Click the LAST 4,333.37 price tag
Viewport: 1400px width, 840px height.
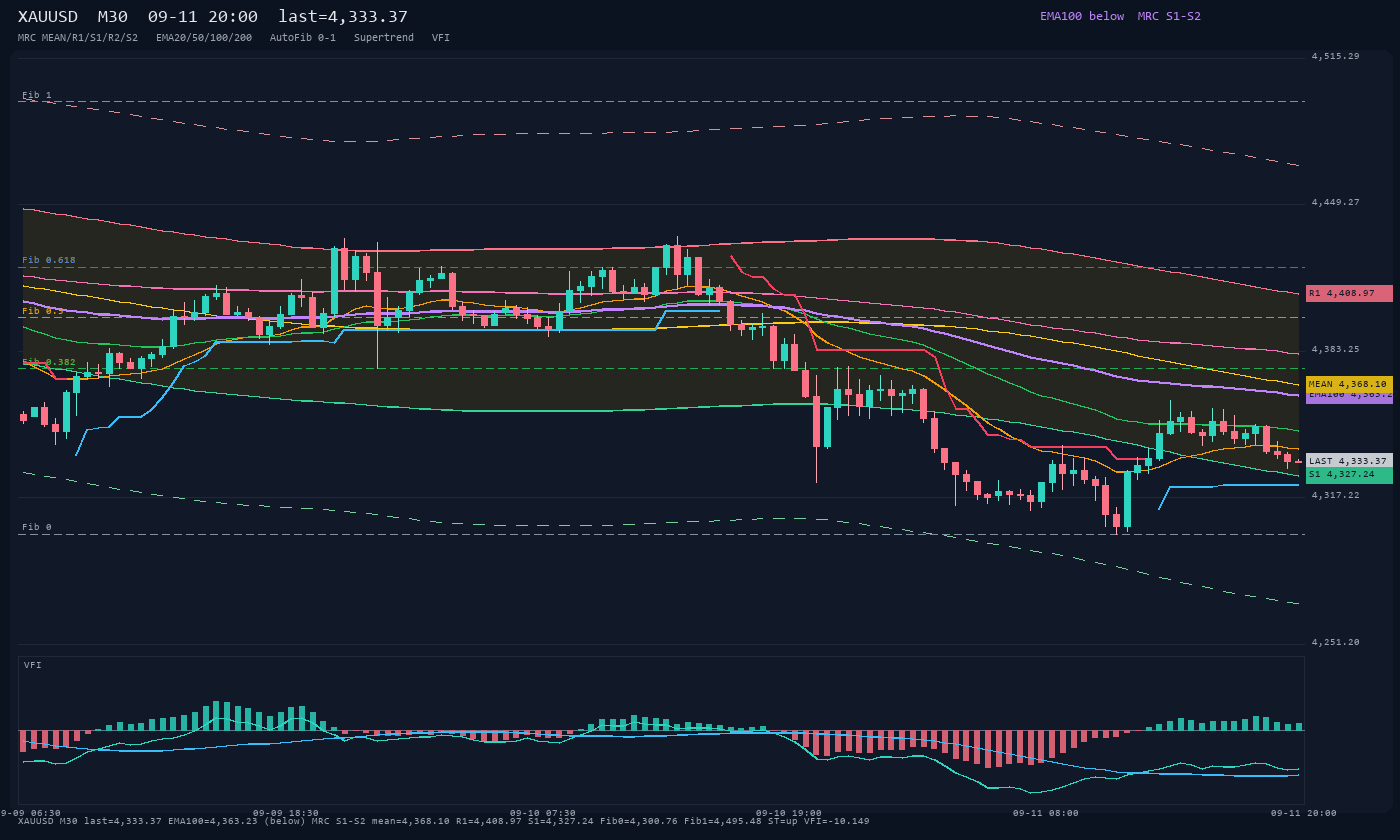1349,461
